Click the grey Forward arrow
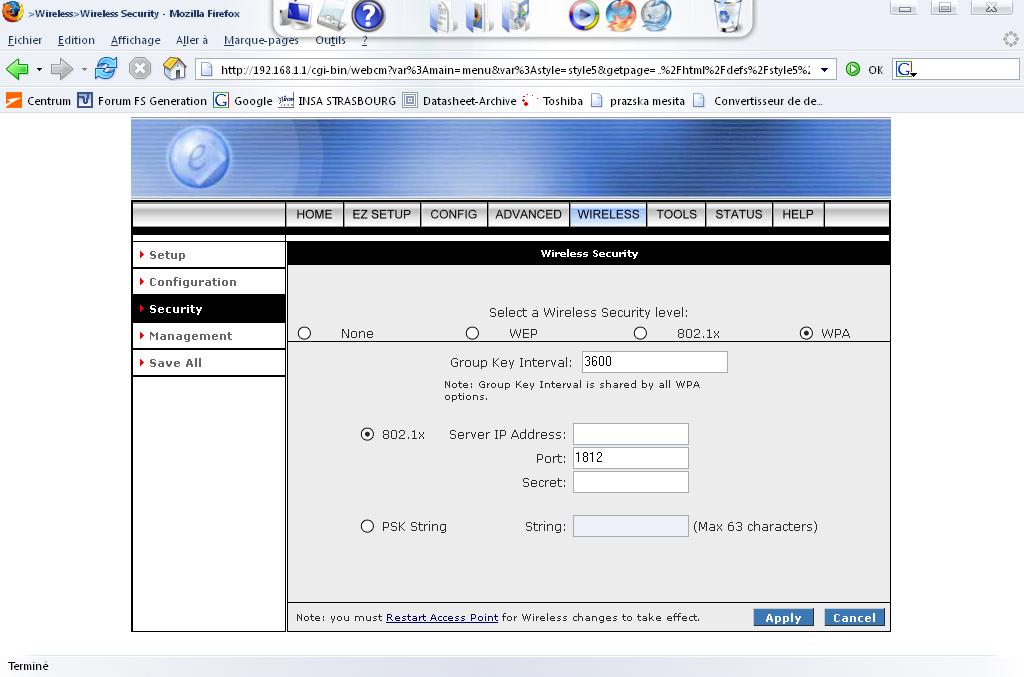Screen dimensions: 1024x677 (x=61, y=69)
